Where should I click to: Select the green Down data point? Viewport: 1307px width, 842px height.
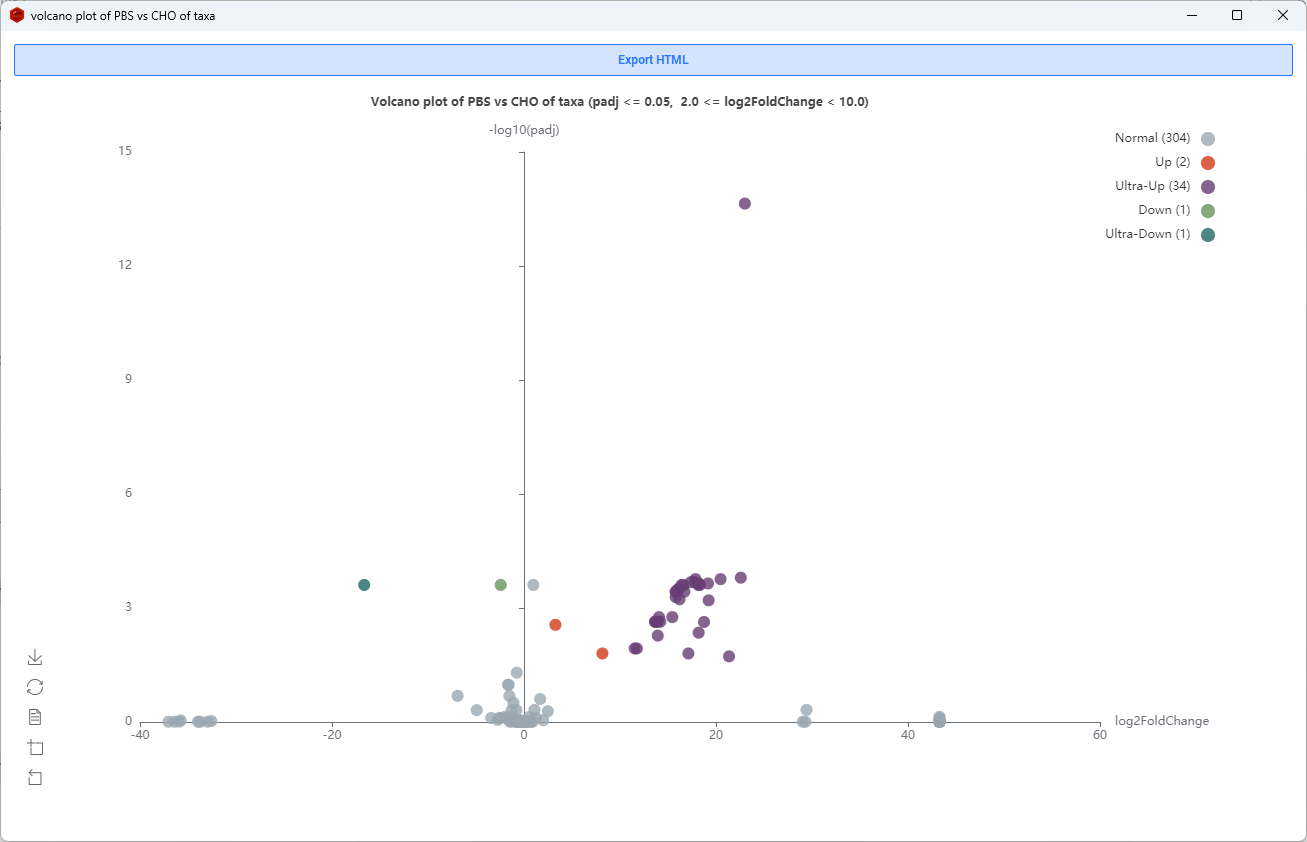click(500, 585)
